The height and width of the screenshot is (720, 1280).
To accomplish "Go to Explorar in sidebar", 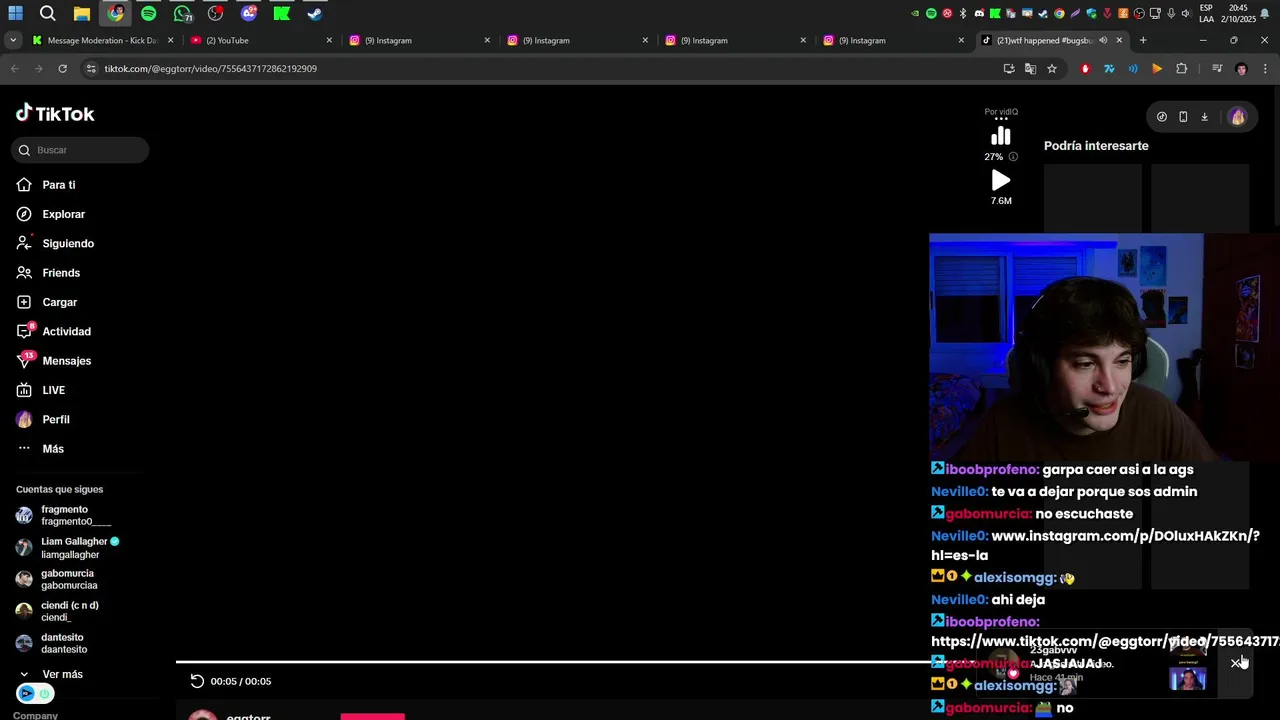I will pos(51,214).
